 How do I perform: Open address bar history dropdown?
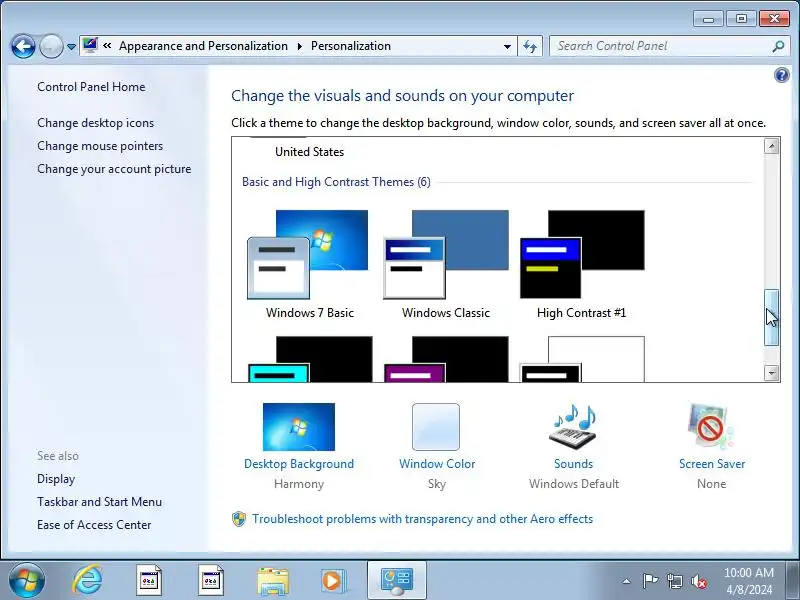(507, 46)
